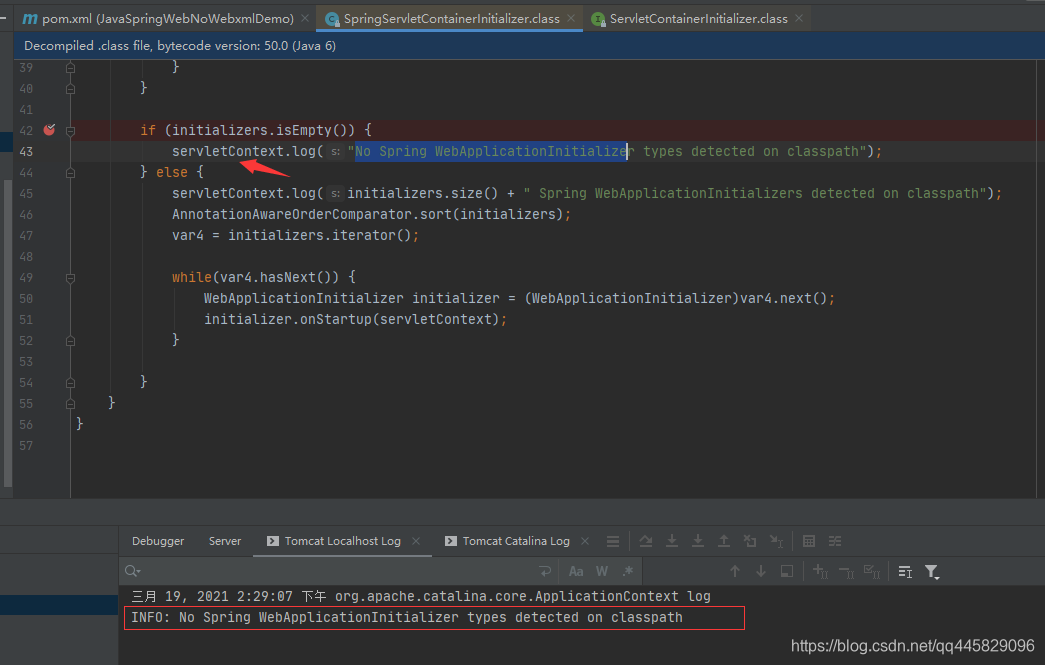Collapse the code fold at line 52
This screenshot has height=665, width=1045.
70,340
